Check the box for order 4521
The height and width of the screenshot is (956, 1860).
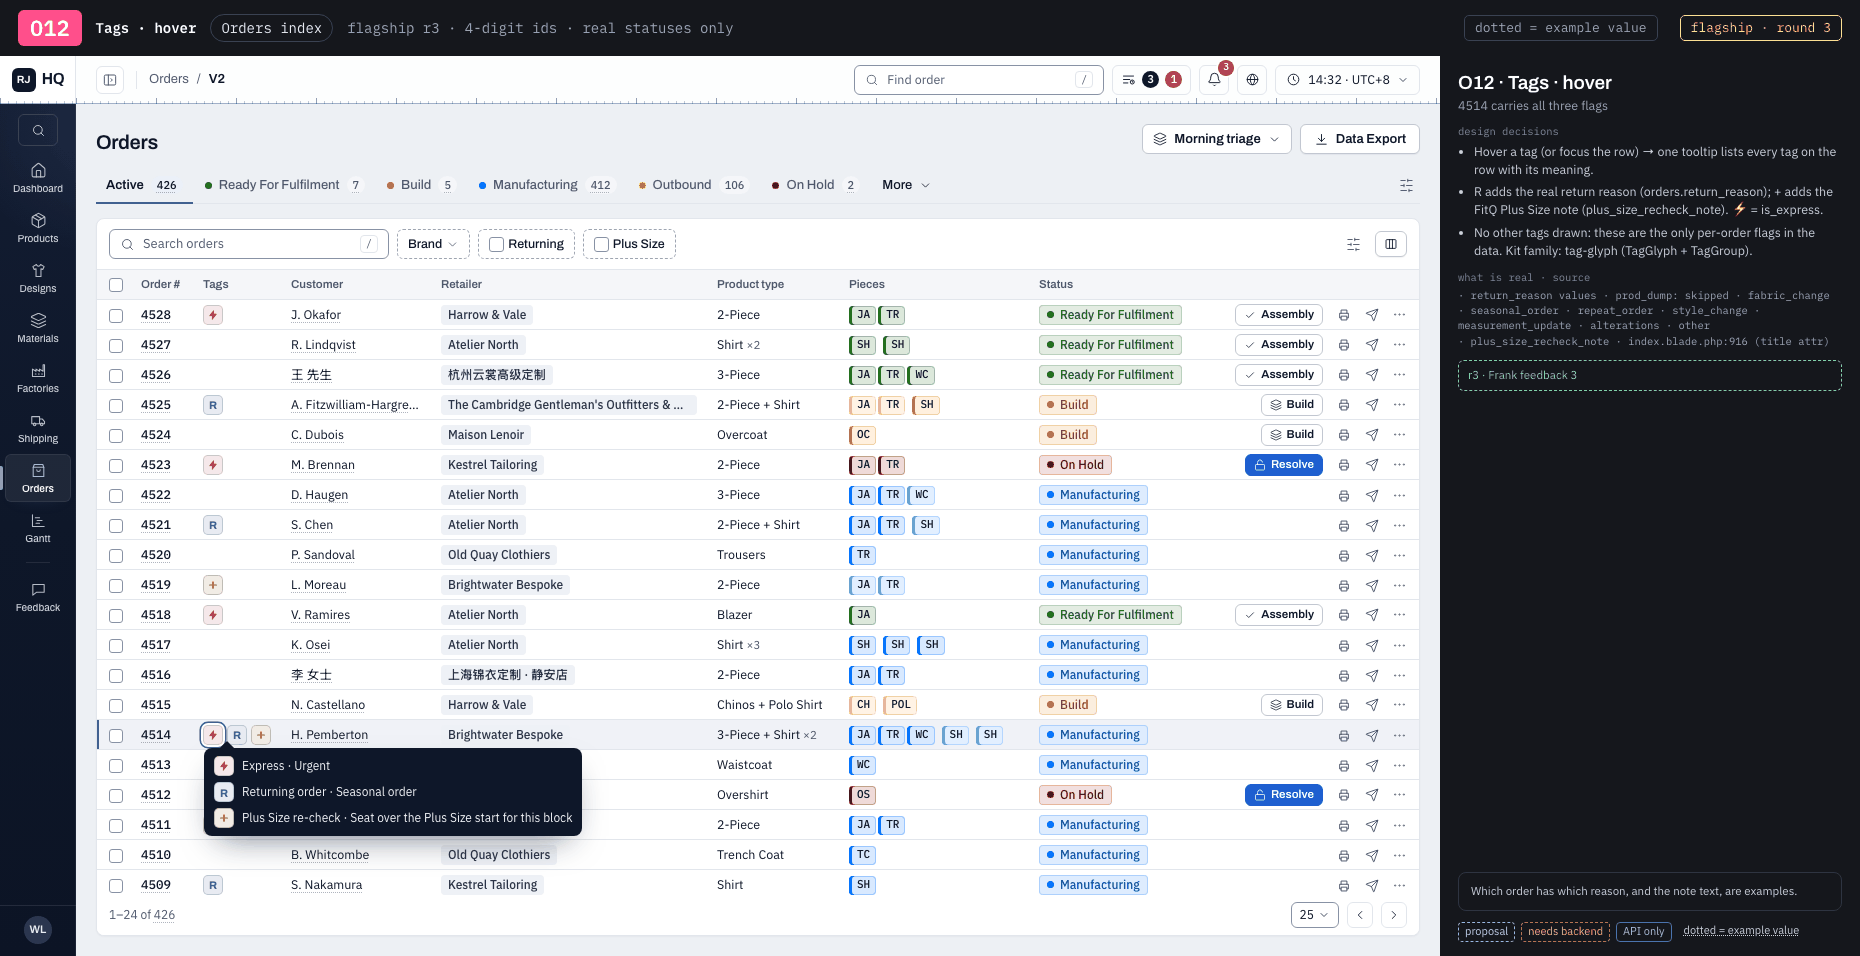(x=116, y=525)
